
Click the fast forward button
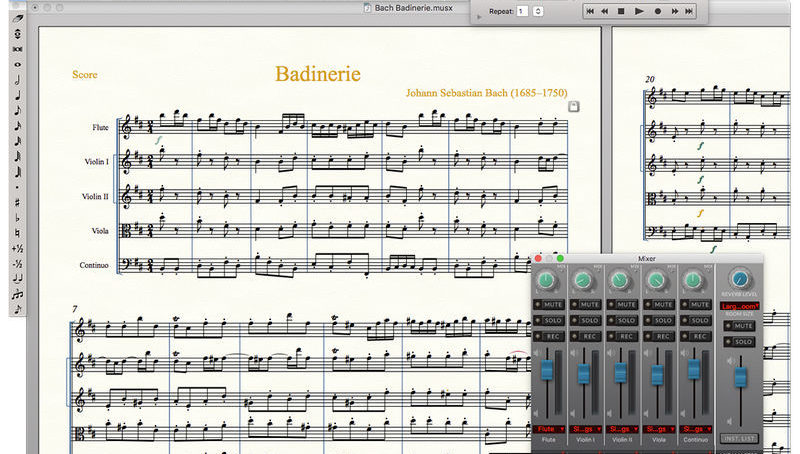[674, 11]
